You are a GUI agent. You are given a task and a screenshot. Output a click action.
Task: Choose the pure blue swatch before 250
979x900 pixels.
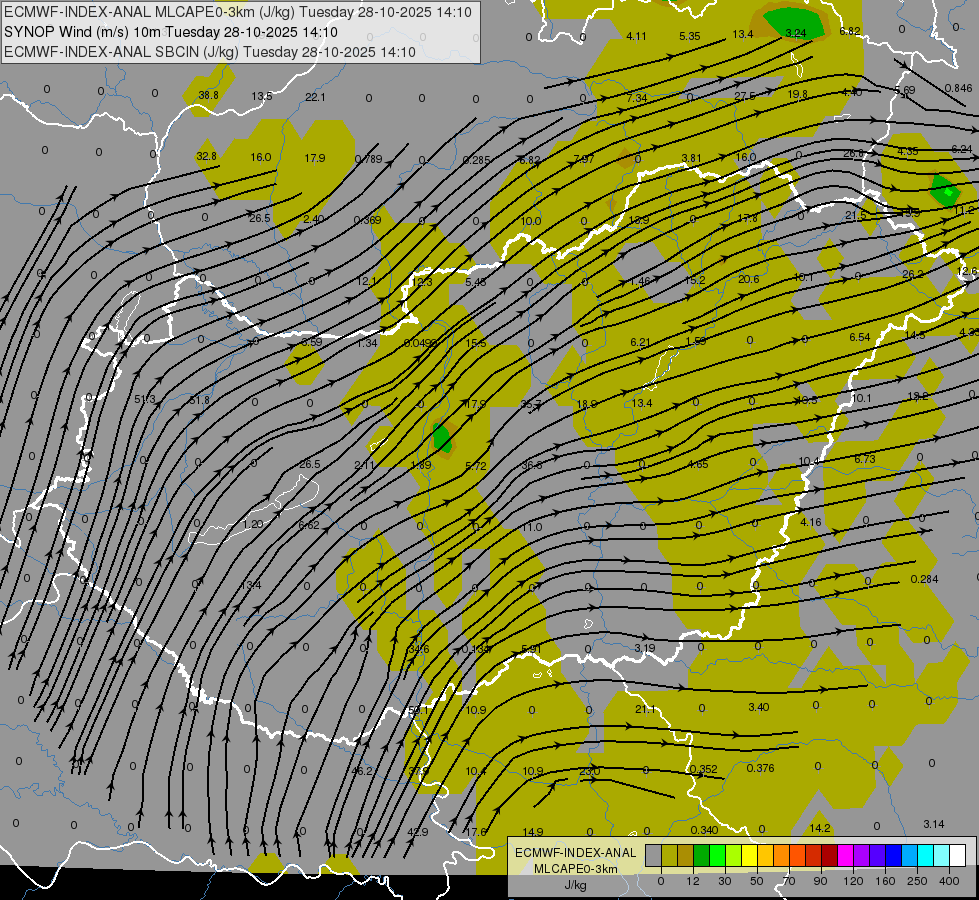(x=893, y=855)
